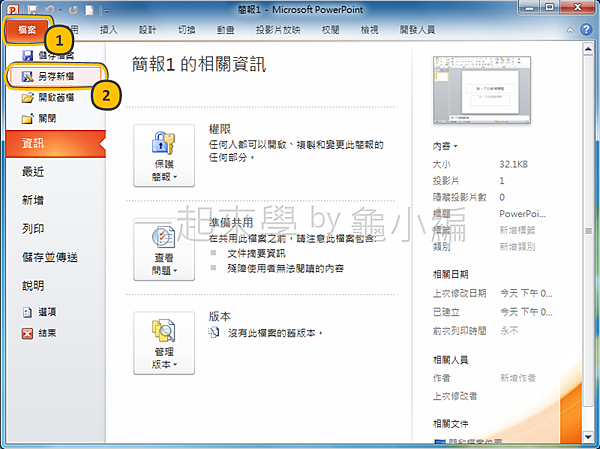Open the 最近 recent files section

tap(33, 172)
